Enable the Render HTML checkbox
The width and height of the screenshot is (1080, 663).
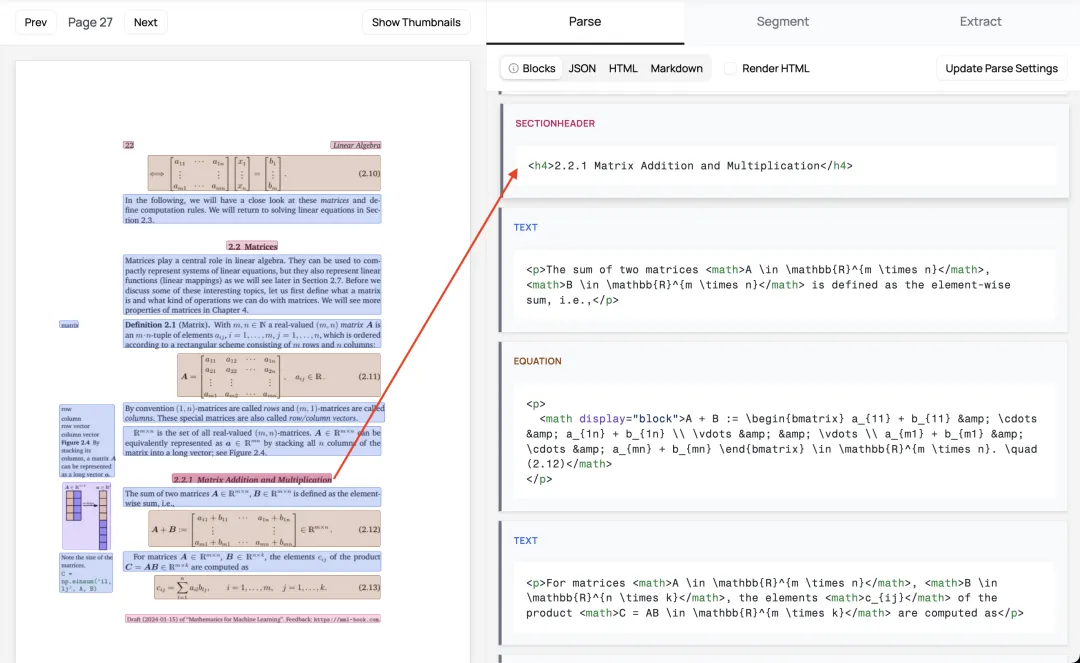[x=730, y=68]
